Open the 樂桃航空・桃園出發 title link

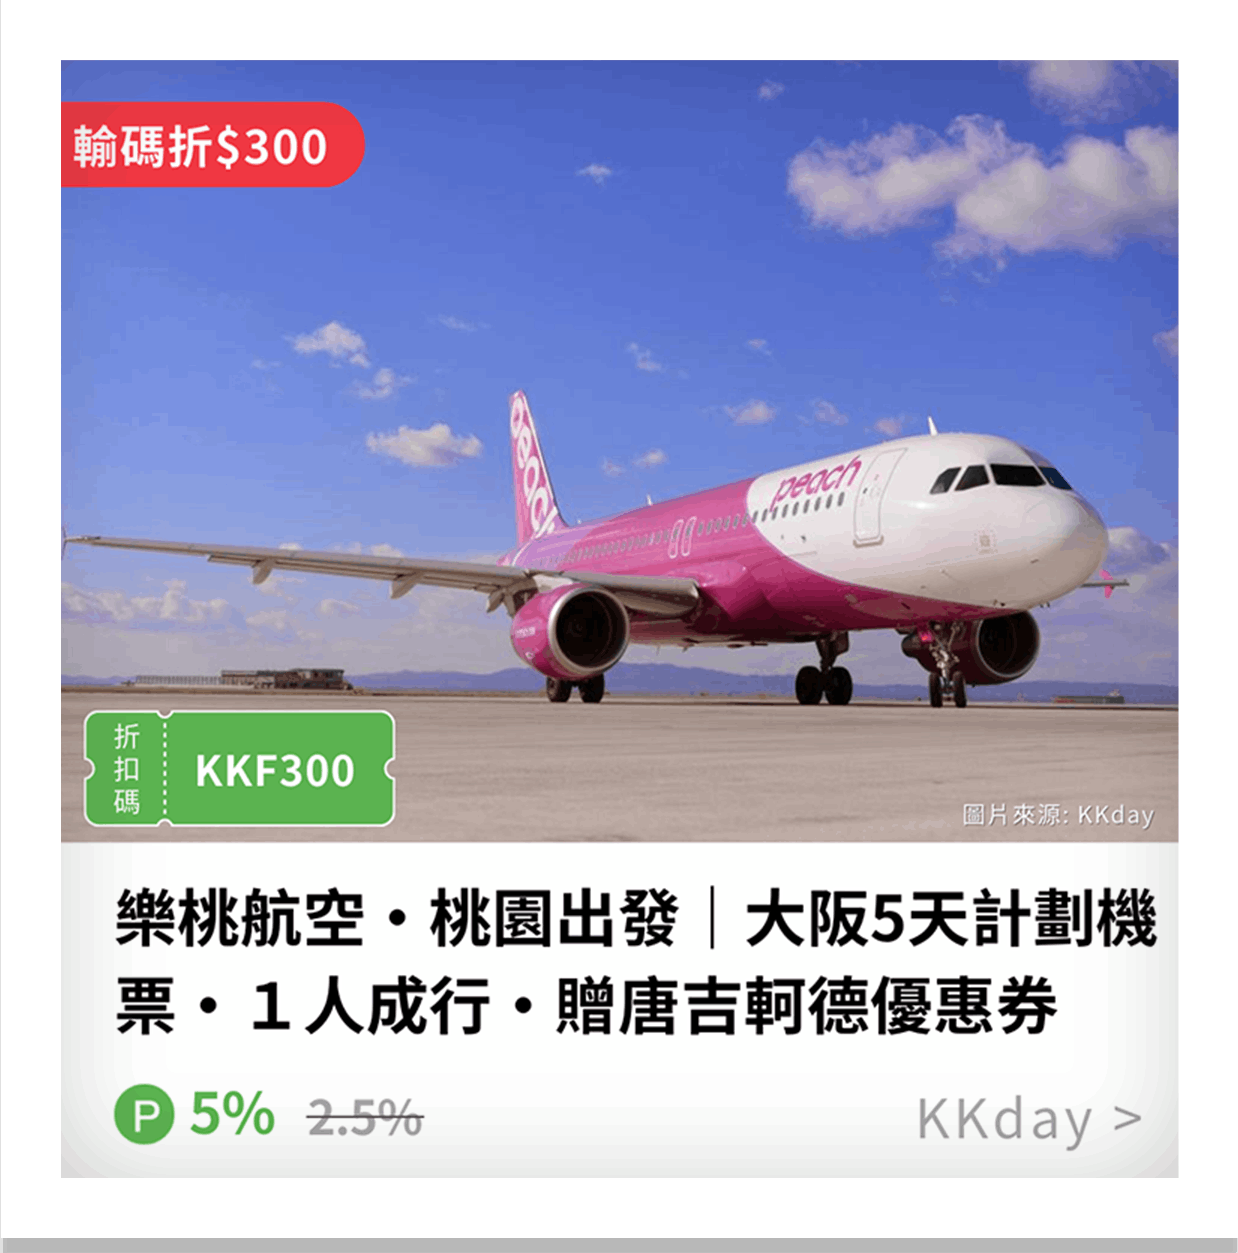tap(396, 919)
